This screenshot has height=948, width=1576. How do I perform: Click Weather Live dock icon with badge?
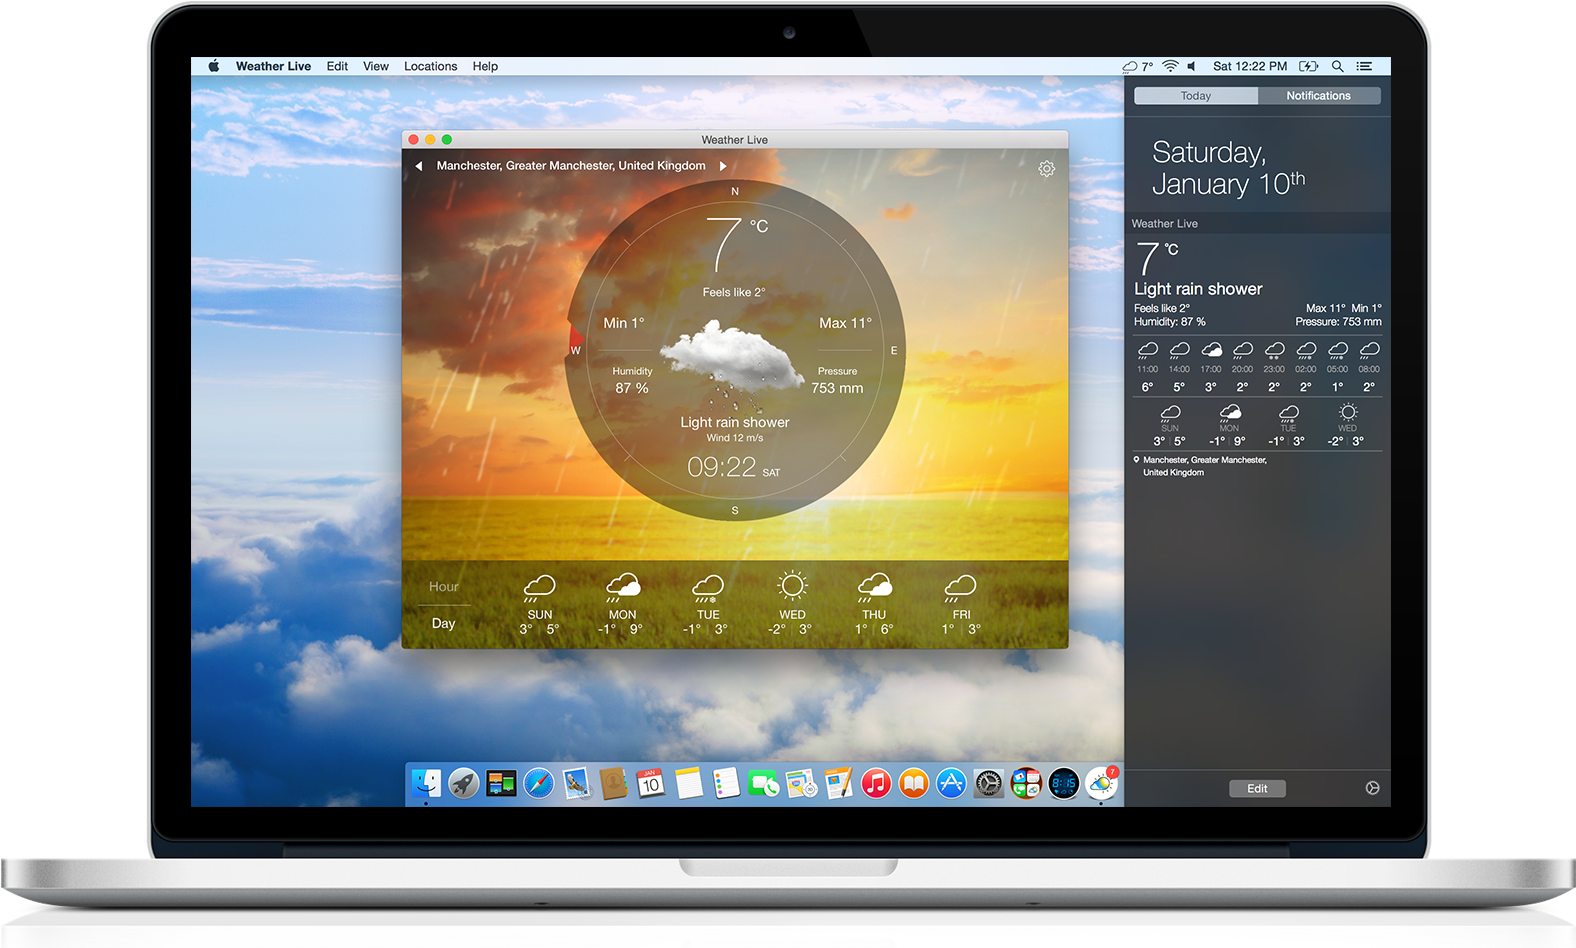1101,784
